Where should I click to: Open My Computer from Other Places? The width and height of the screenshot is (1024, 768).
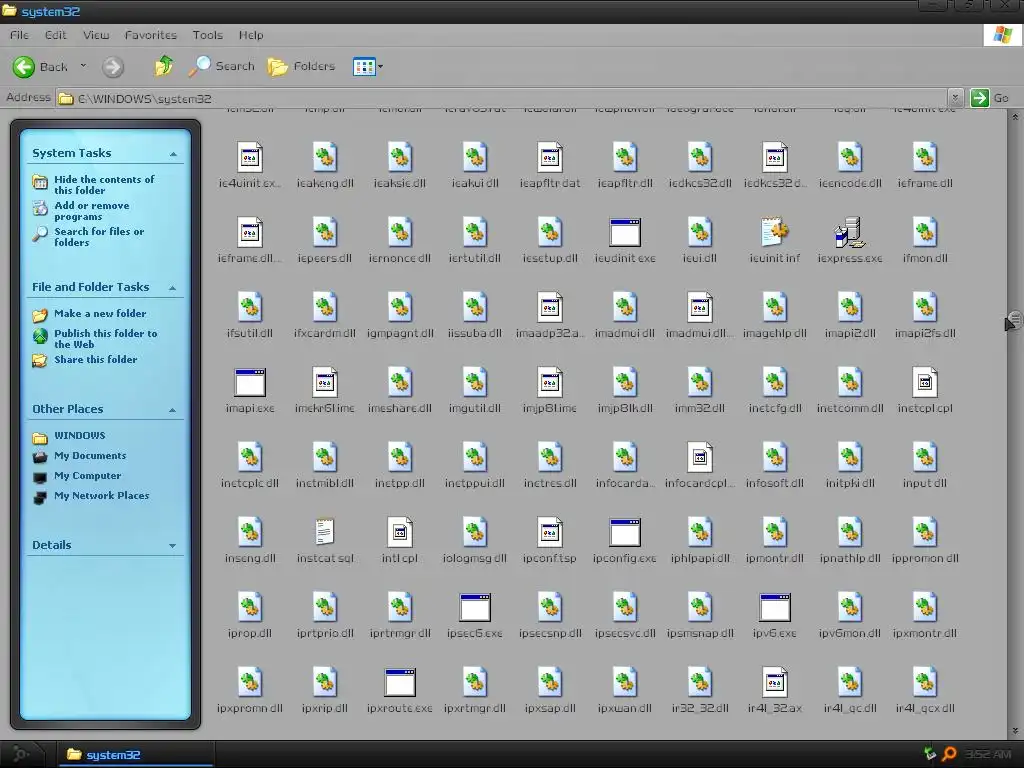pyautogui.click(x=88, y=476)
